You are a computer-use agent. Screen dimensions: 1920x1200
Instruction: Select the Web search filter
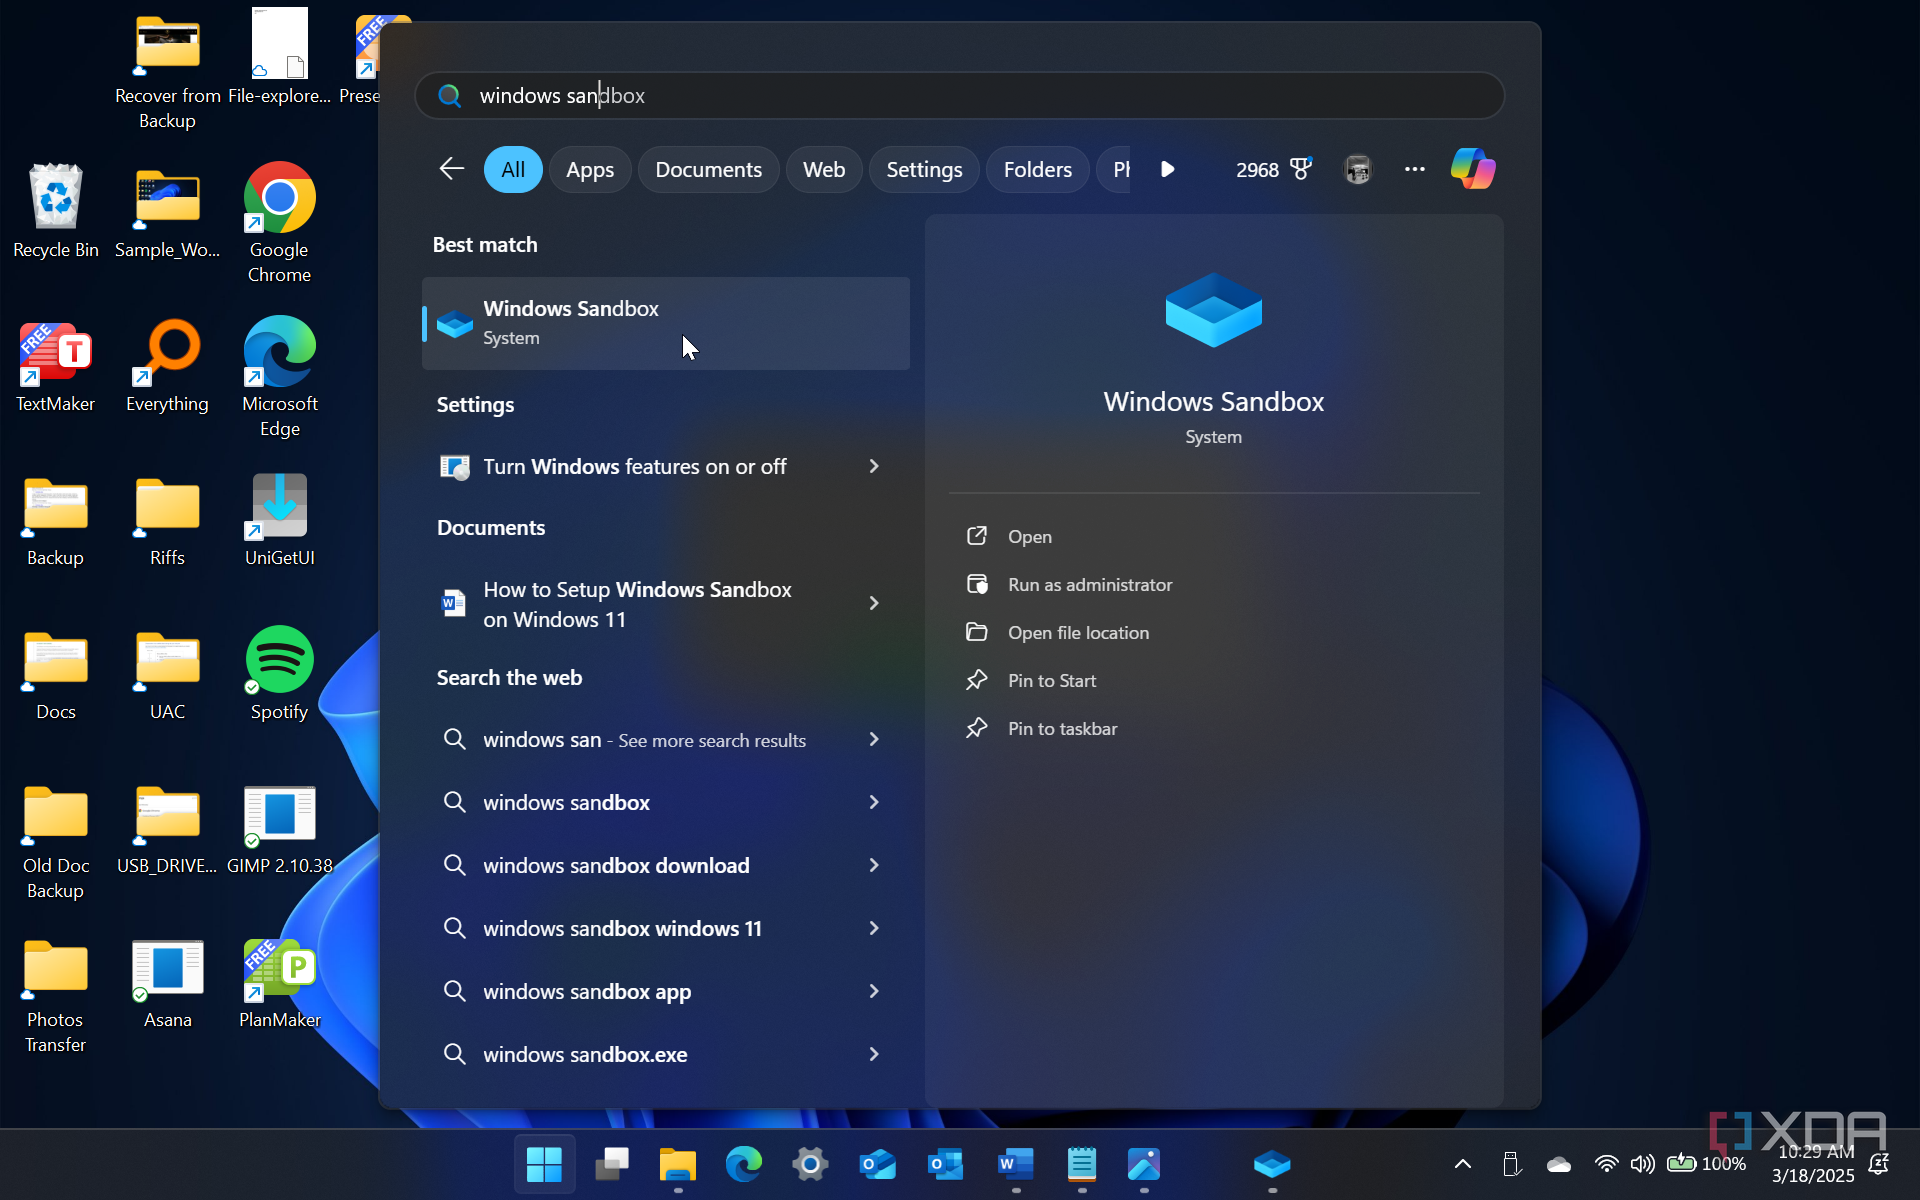(824, 169)
